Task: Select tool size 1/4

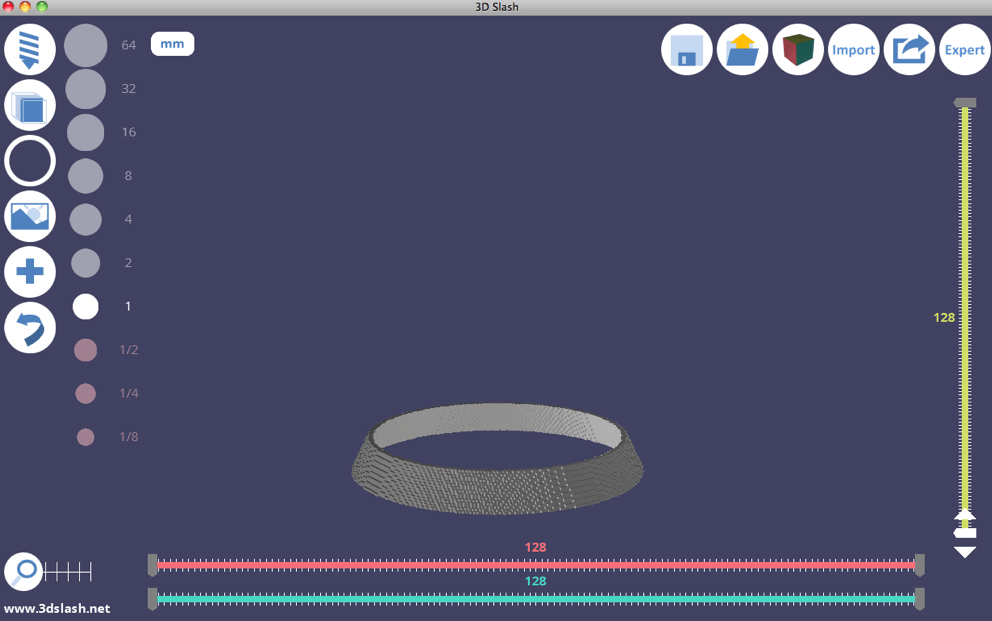Action: click(85, 393)
